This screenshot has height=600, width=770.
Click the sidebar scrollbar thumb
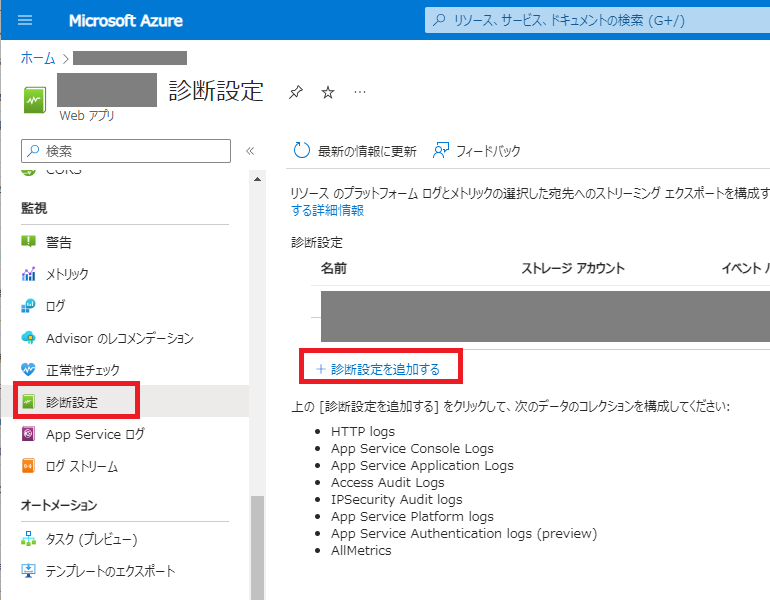257,547
